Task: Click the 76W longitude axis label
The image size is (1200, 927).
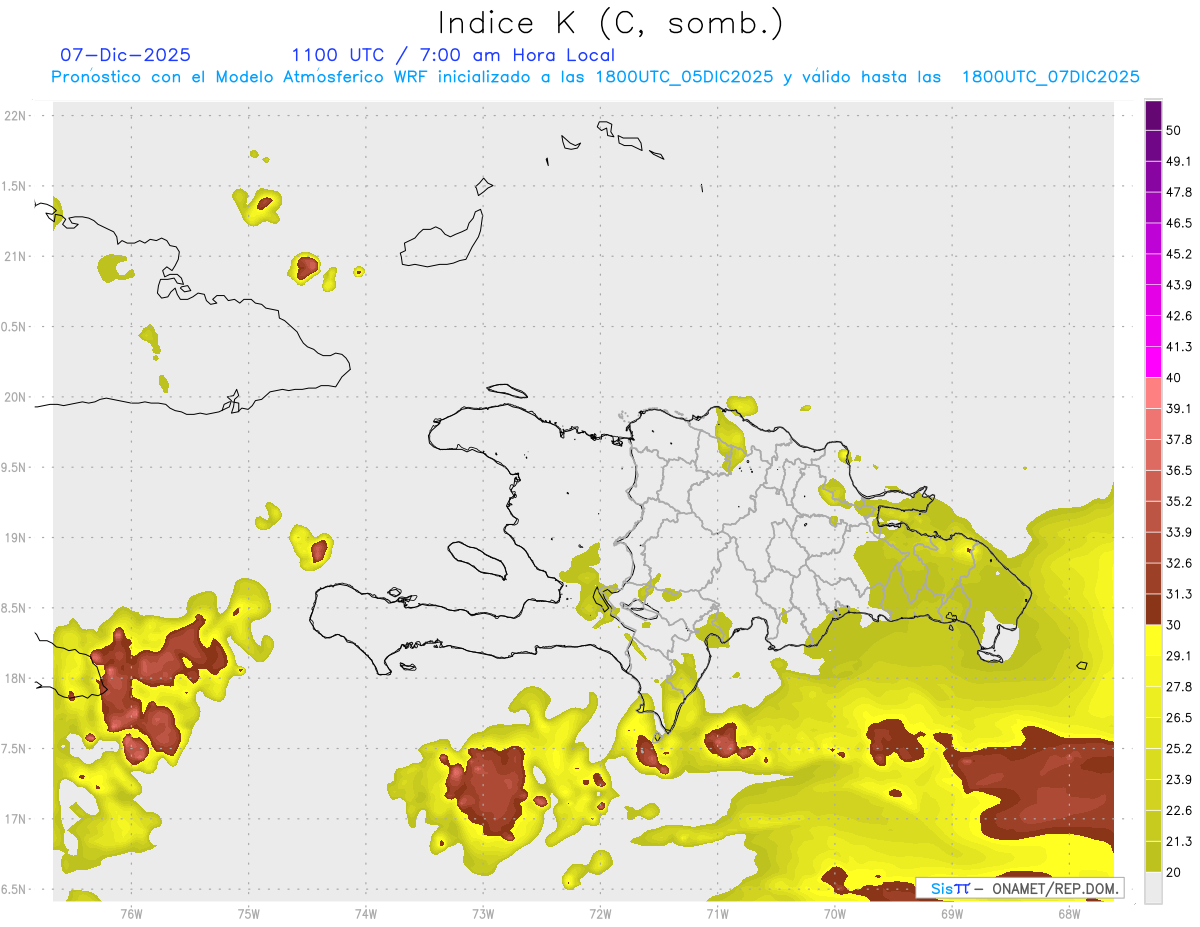Action: click(131, 914)
